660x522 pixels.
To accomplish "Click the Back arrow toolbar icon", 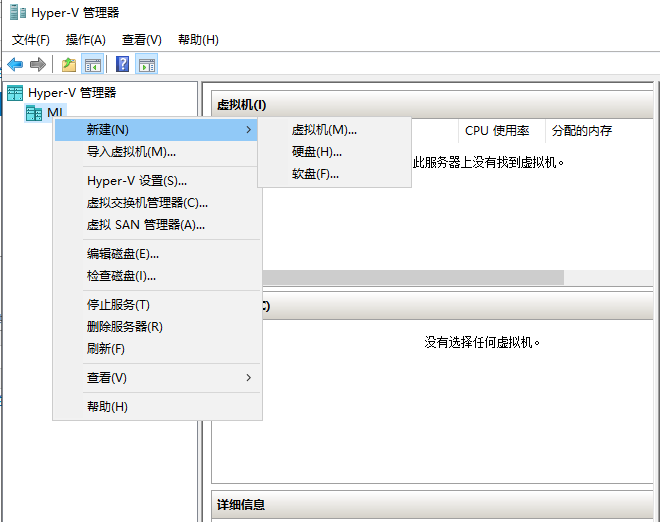I will [15, 64].
